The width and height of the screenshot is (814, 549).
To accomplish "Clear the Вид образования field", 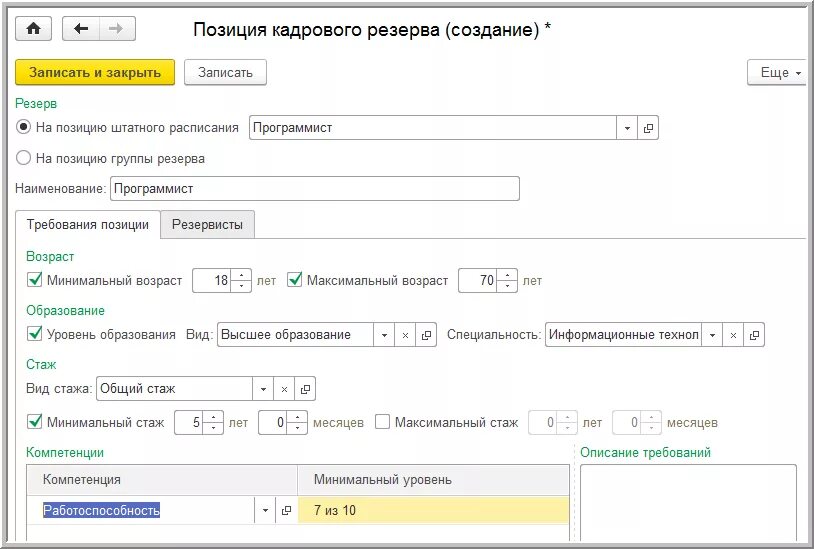I will pos(405,335).
